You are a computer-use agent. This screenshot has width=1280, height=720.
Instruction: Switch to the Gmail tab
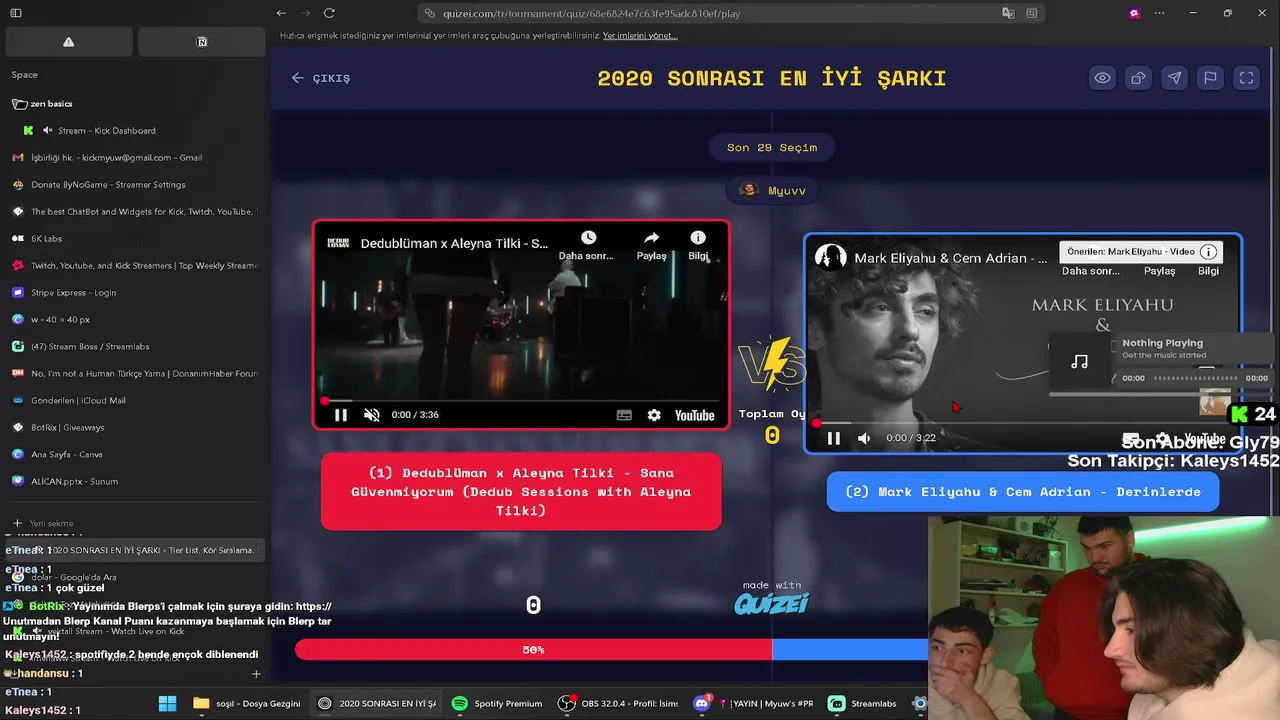[x=135, y=157]
